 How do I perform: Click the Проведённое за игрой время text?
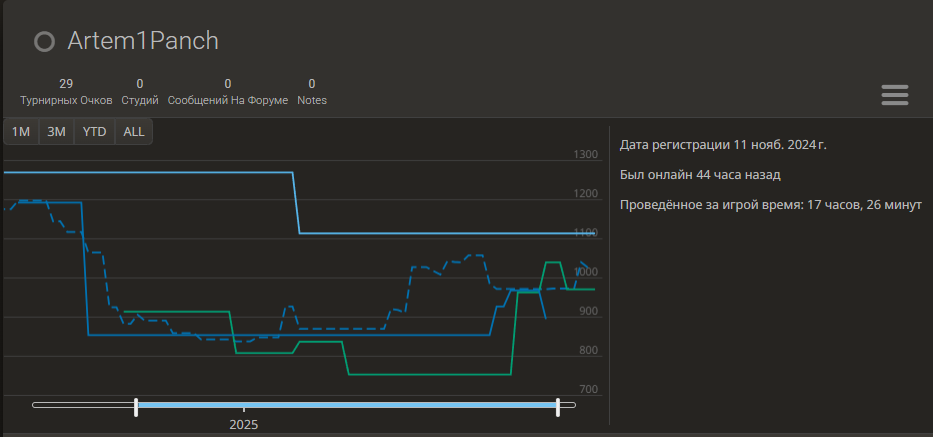[x=771, y=205]
